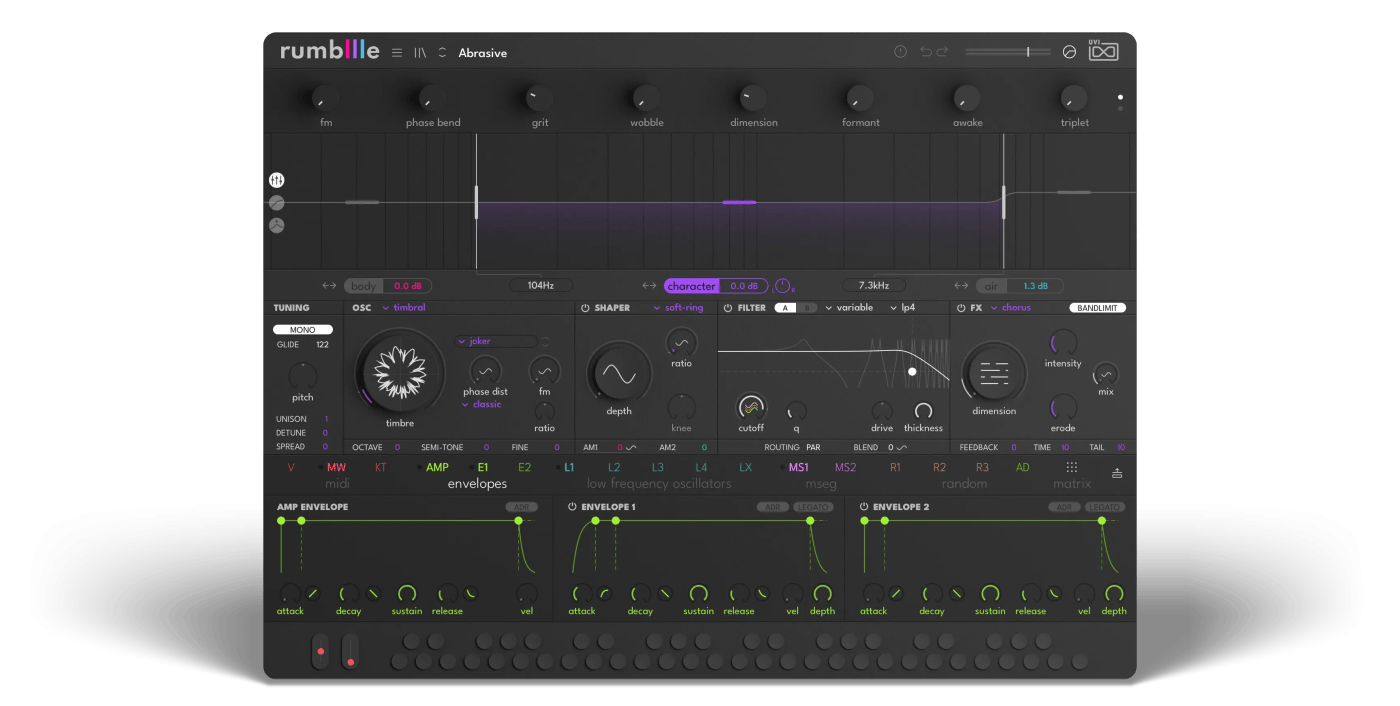This screenshot has height=706, width=1400.
Task: Toggle the body band button
Action: coord(364,286)
